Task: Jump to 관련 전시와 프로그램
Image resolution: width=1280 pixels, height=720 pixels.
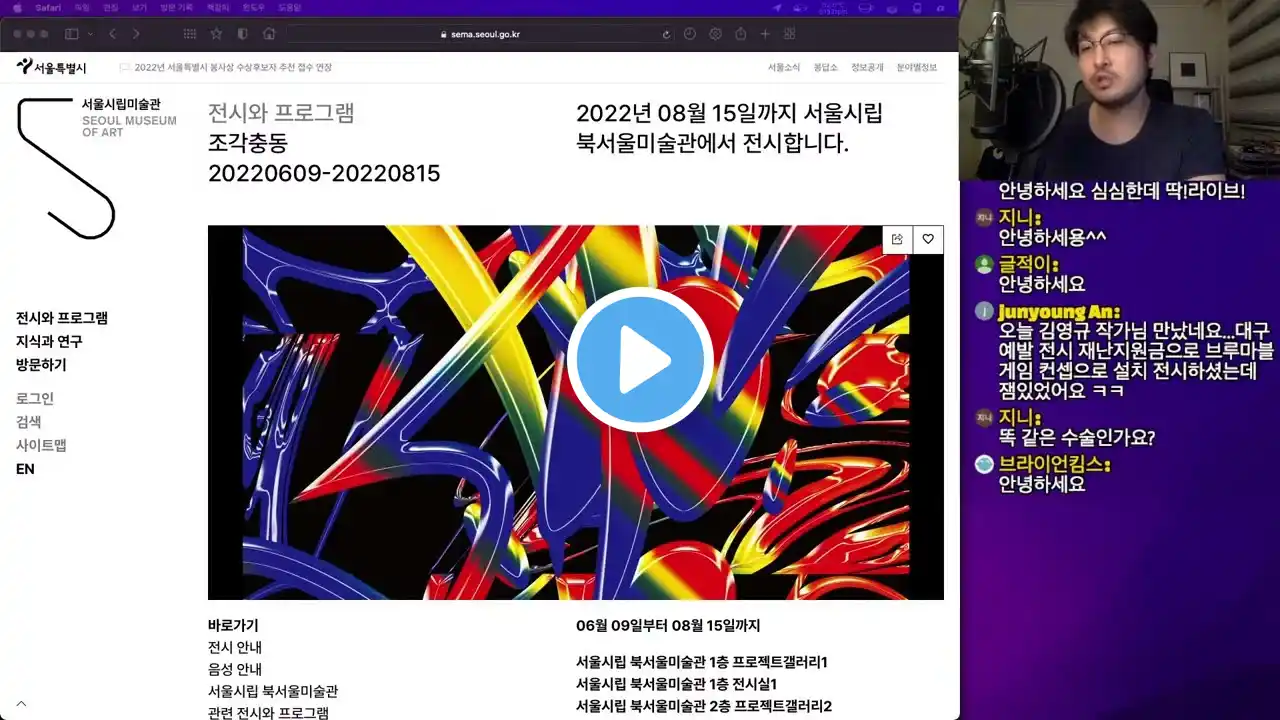Action: 268,713
